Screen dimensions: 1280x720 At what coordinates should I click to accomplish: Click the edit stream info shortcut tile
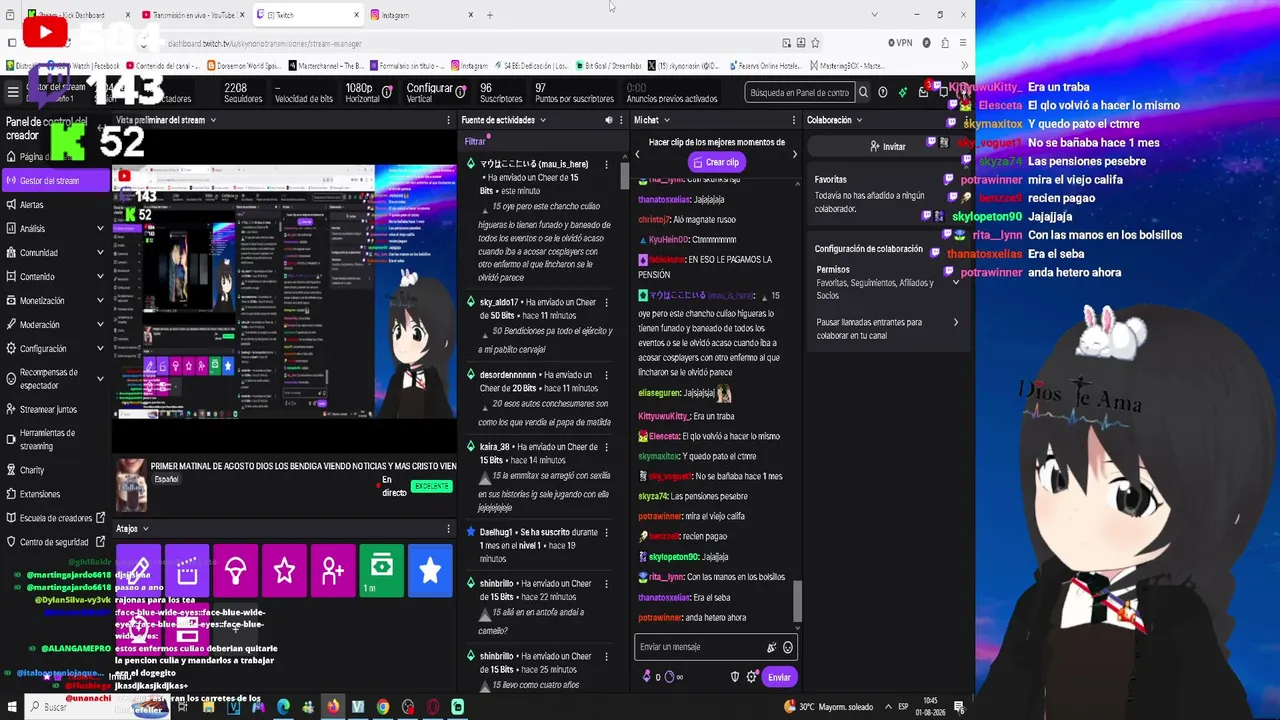pyautogui.click(x=138, y=570)
